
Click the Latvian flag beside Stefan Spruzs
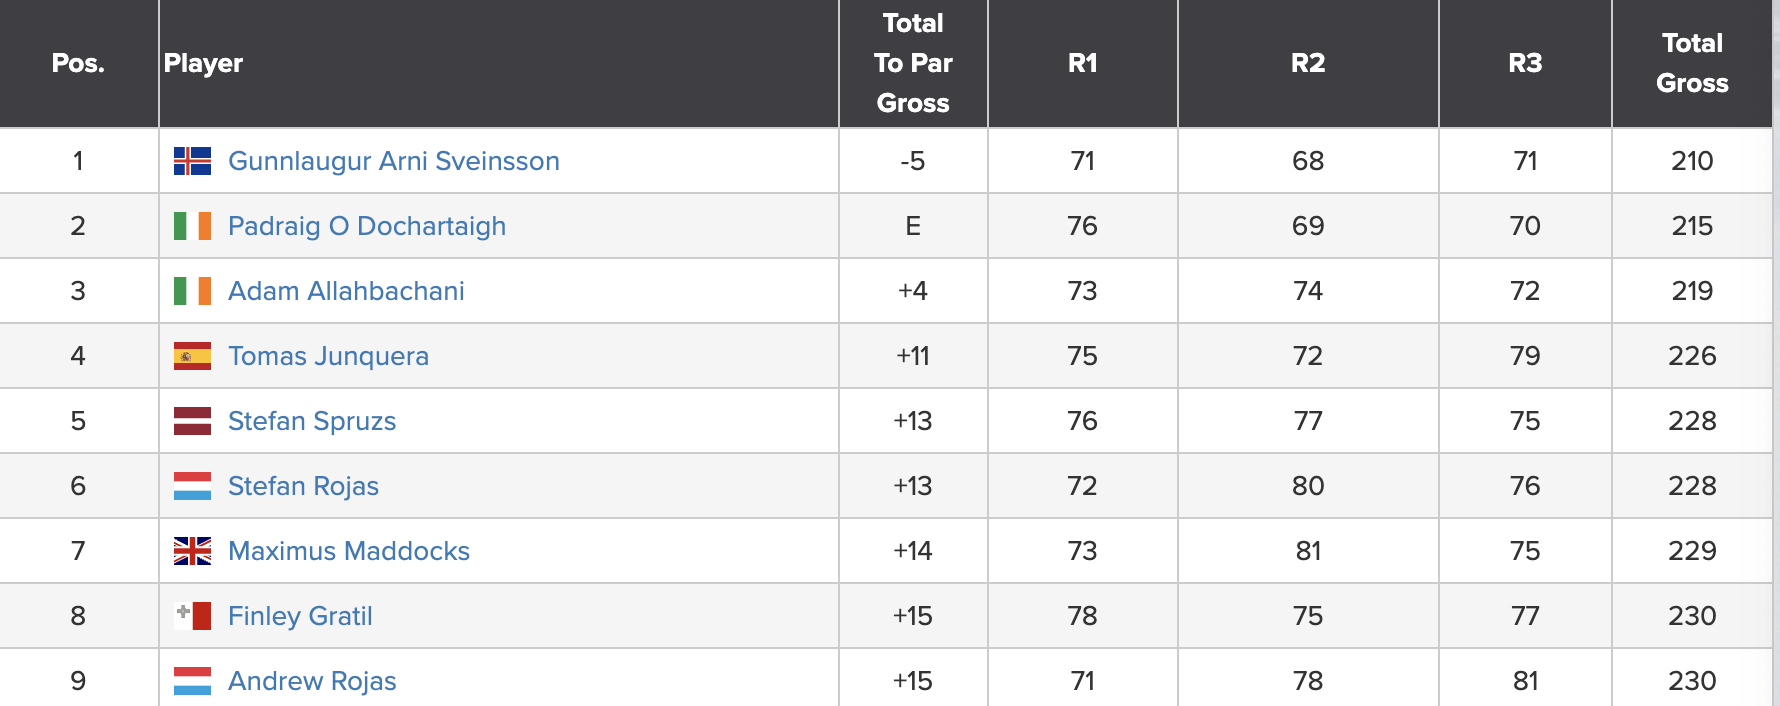(192, 421)
